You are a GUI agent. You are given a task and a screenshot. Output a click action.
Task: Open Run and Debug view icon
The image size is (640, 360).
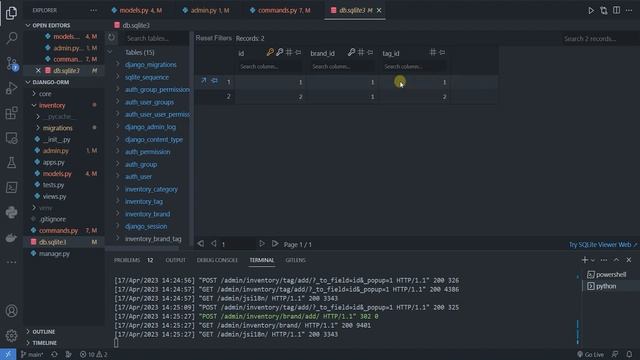[x=11, y=88]
